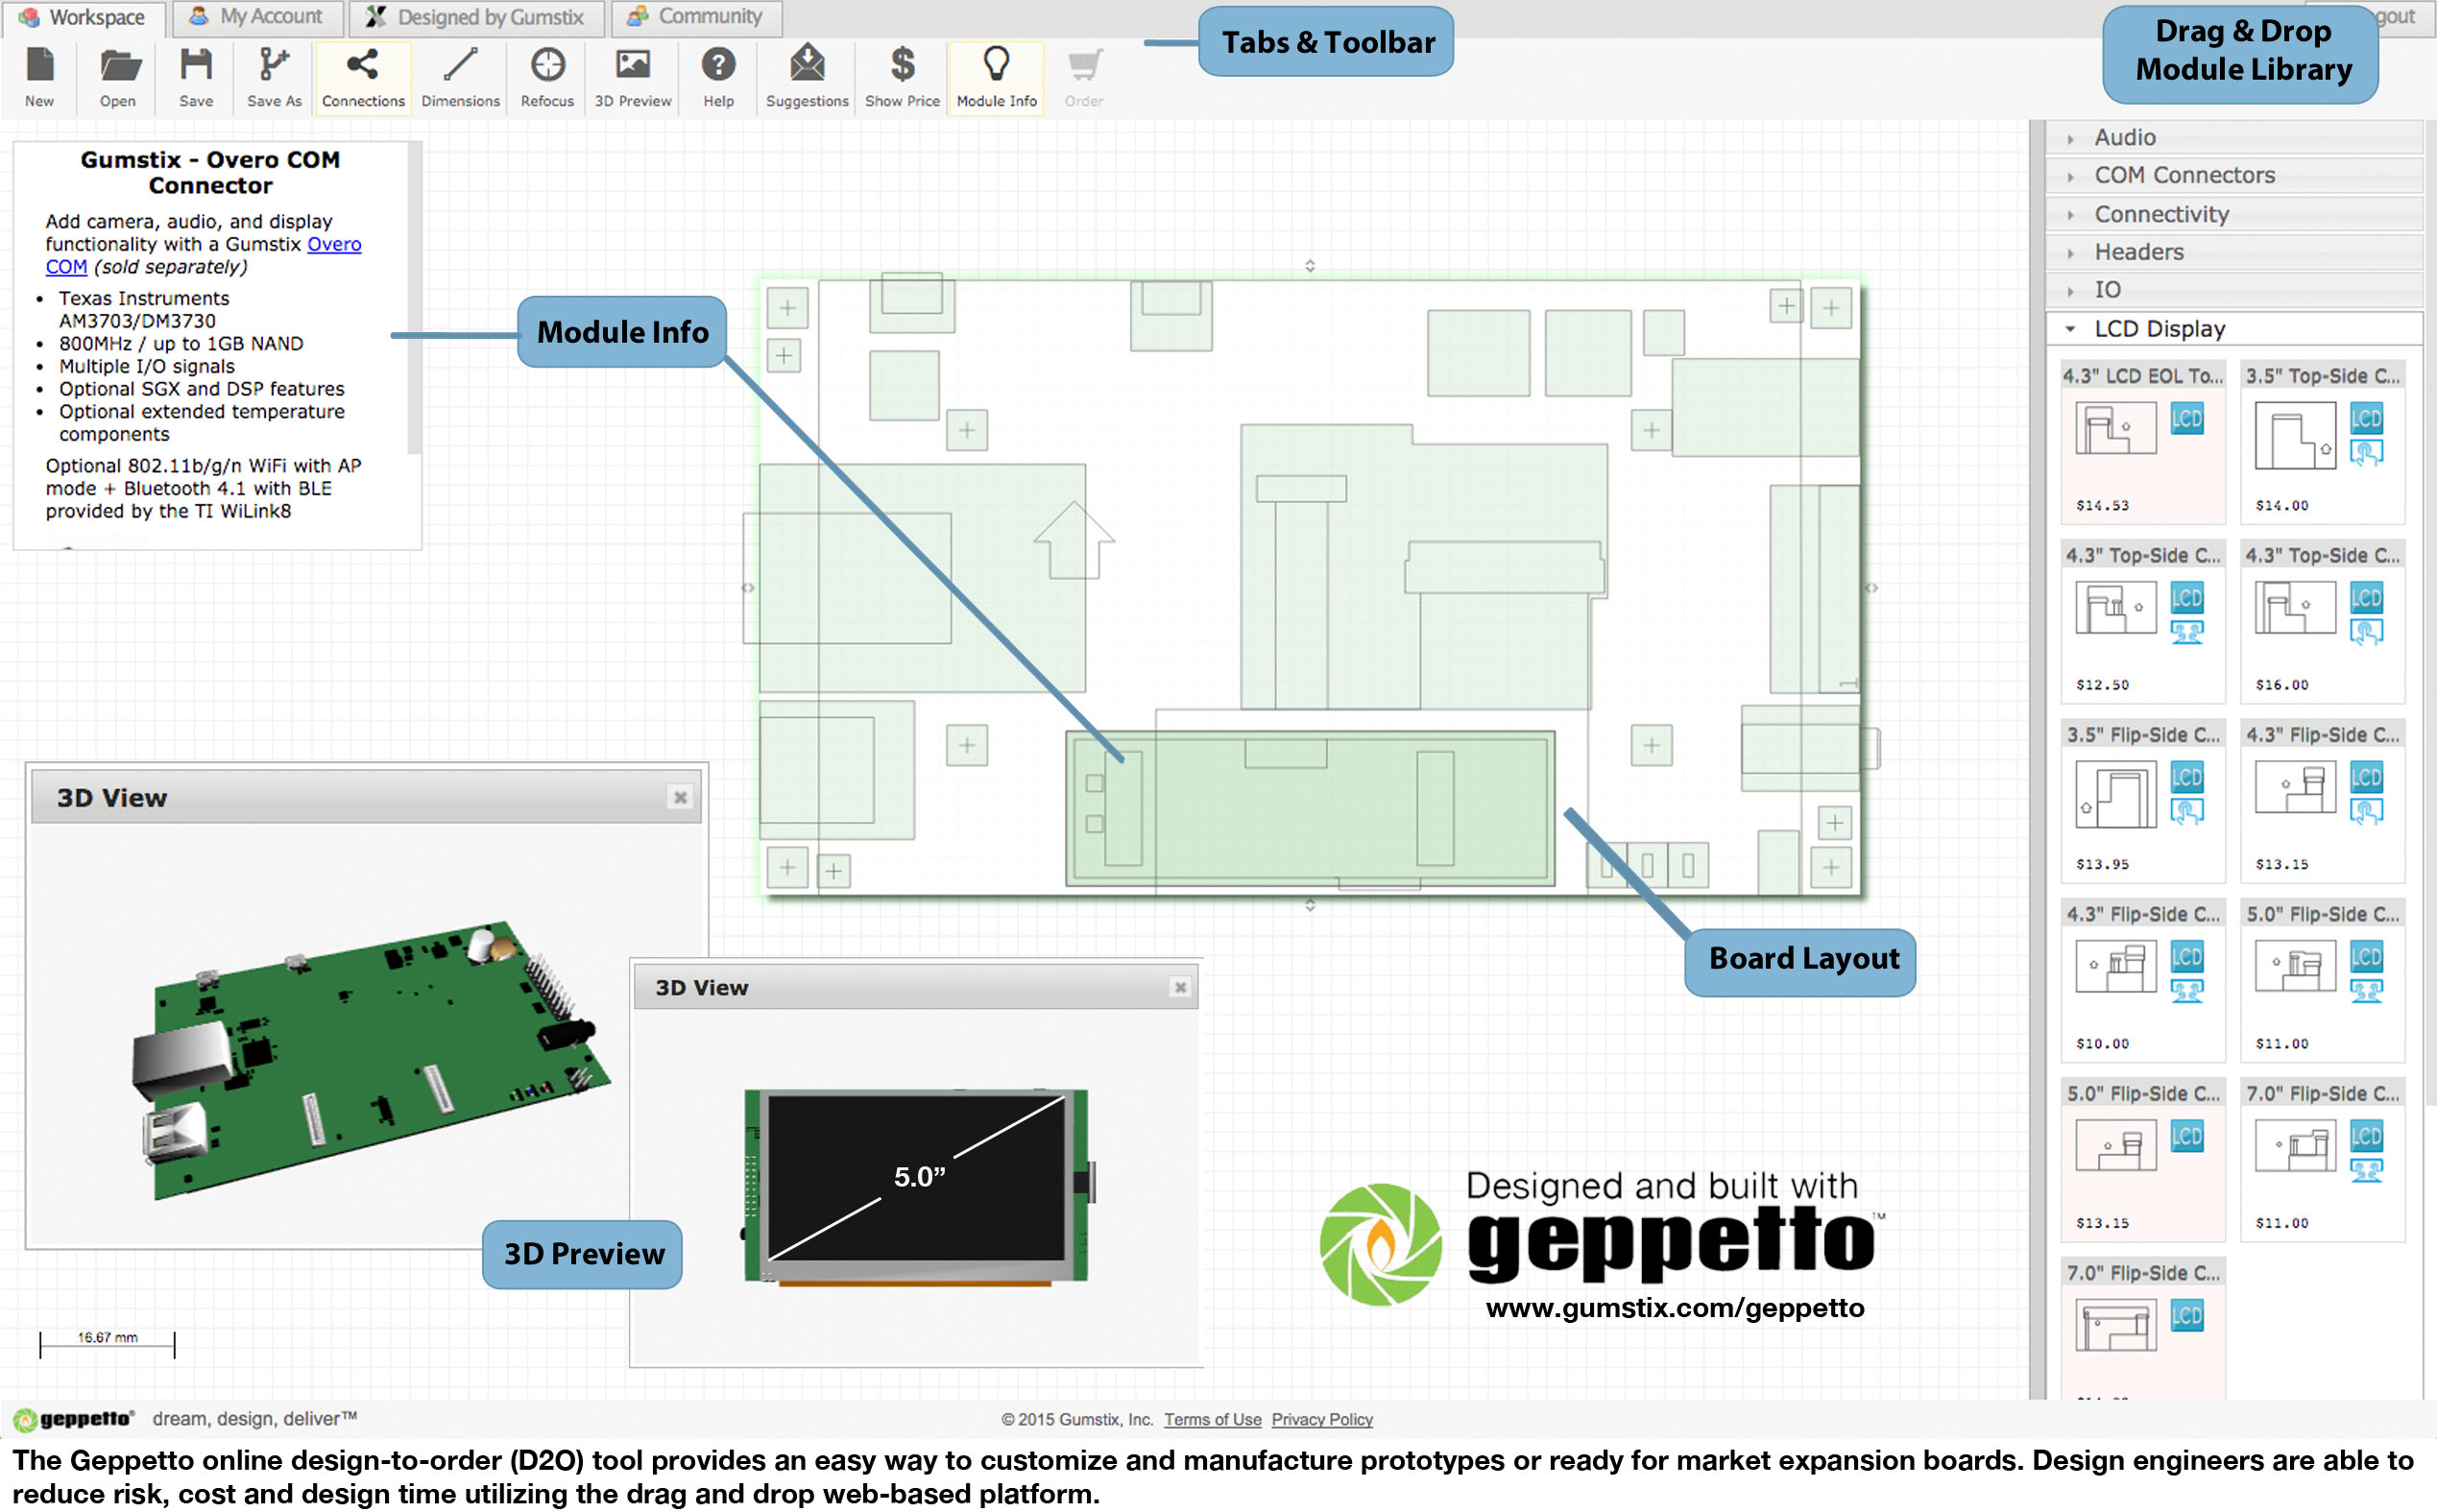
Task: Expand the IO module category
Action: pyautogui.click(x=2234, y=290)
